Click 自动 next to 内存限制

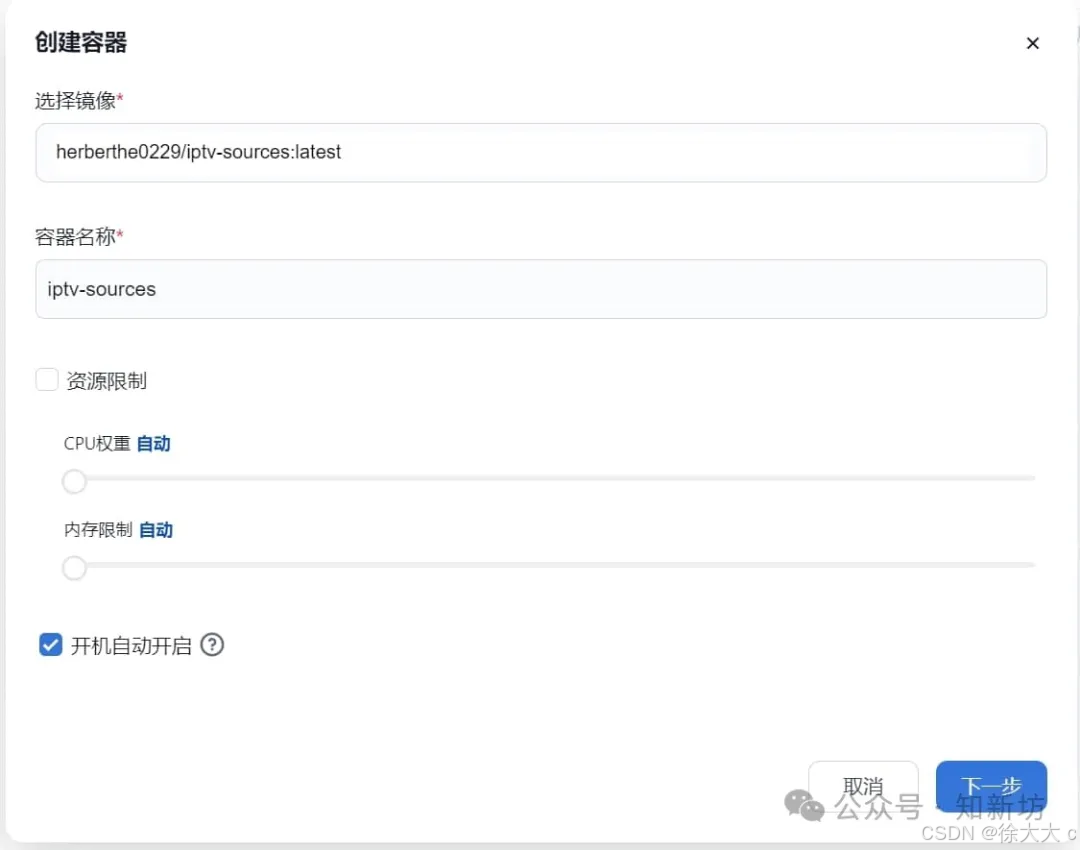[156, 530]
